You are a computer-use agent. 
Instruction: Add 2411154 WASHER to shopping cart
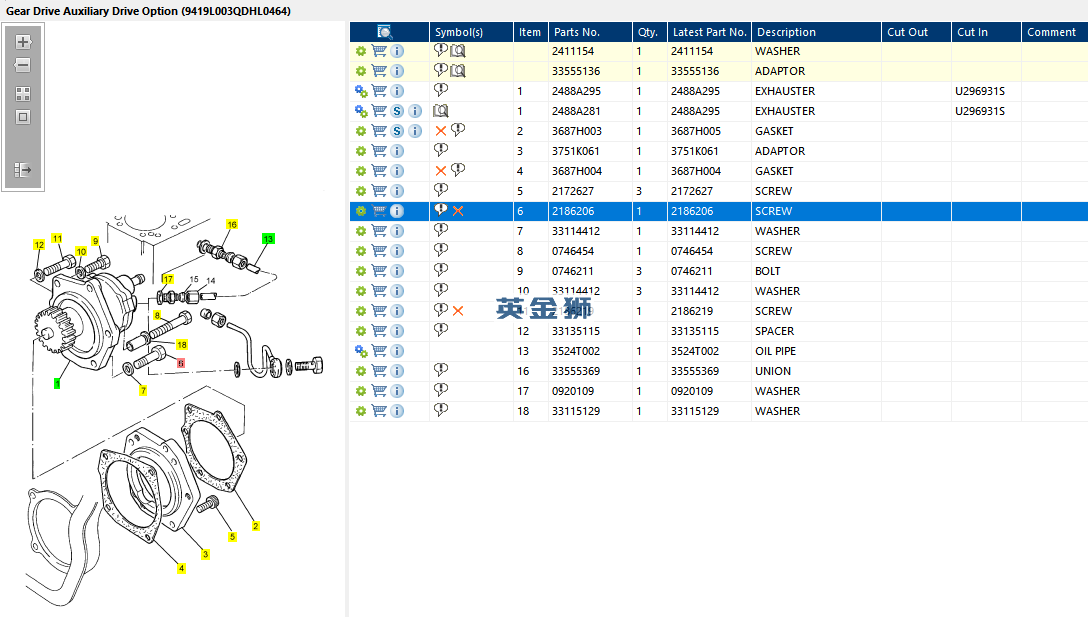point(379,51)
